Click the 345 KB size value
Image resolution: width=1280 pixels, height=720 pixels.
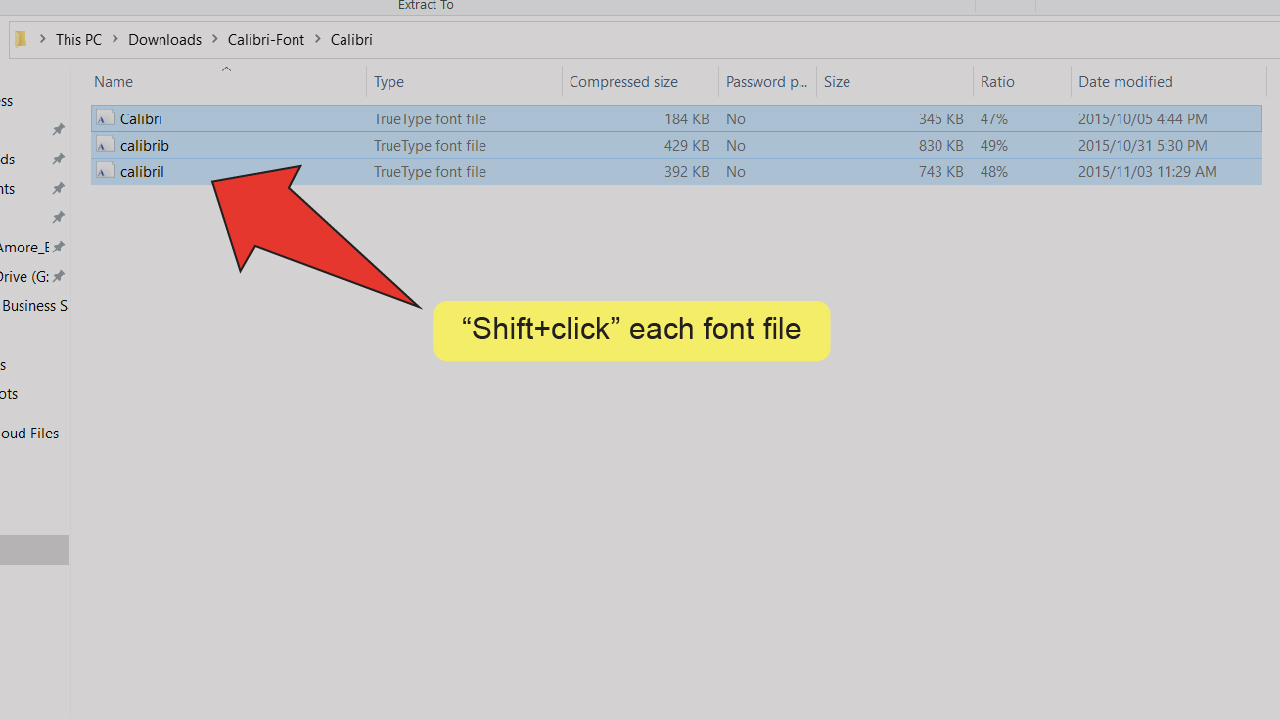[941, 119]
